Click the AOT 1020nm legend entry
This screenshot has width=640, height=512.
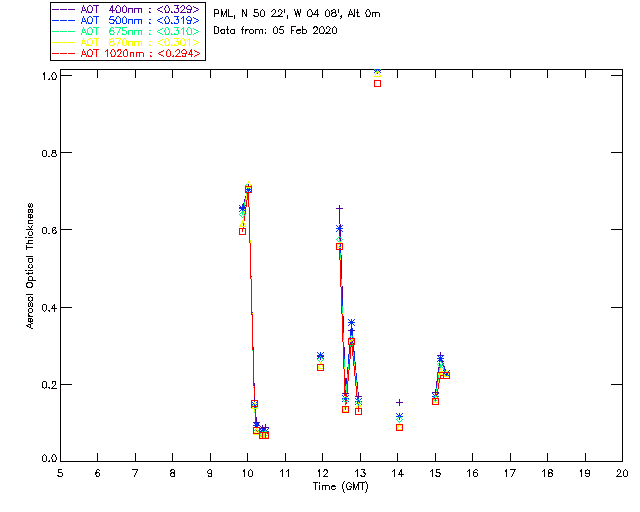pos(126,53)
